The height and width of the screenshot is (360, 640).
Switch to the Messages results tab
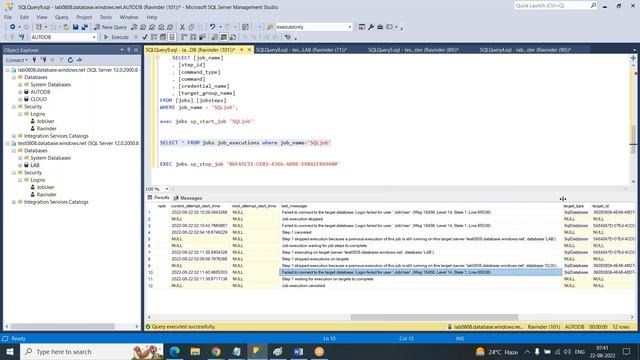pos(188,198)
